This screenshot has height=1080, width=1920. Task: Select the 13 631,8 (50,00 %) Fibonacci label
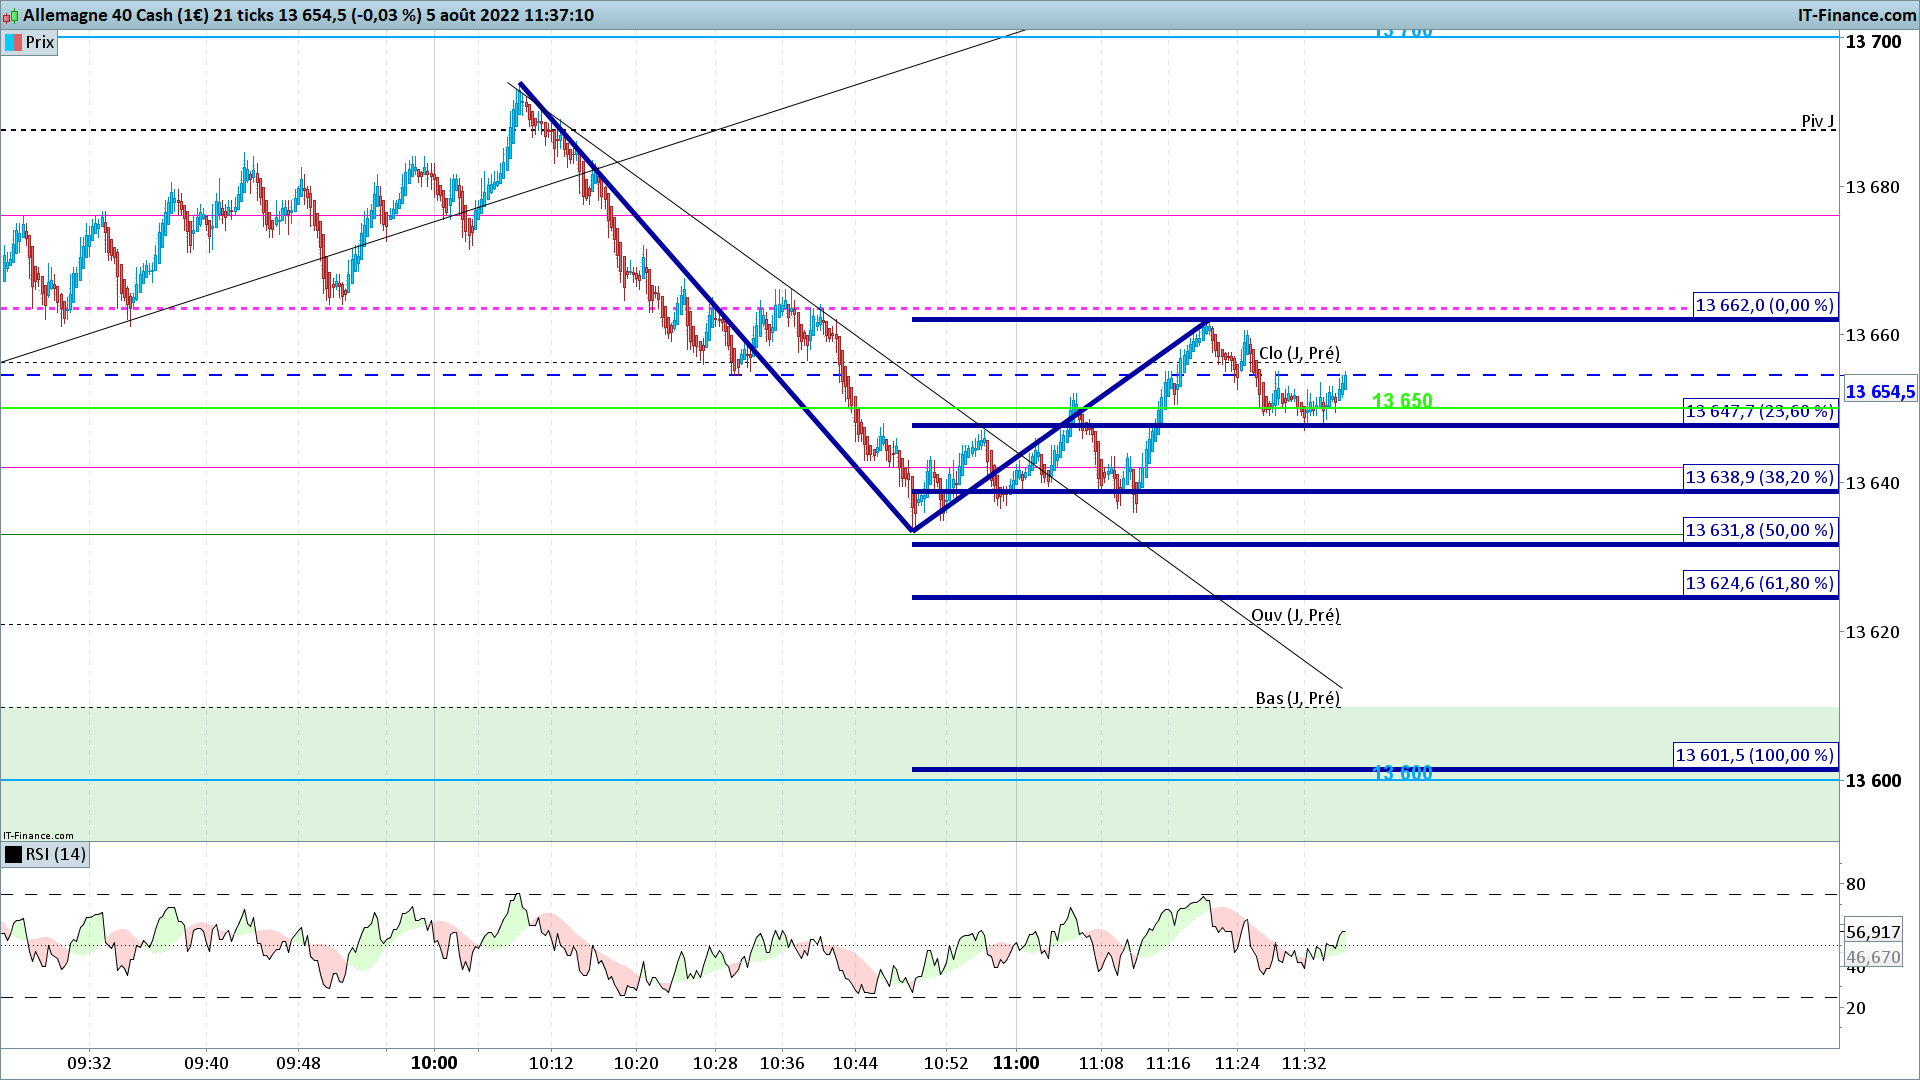1760,531
